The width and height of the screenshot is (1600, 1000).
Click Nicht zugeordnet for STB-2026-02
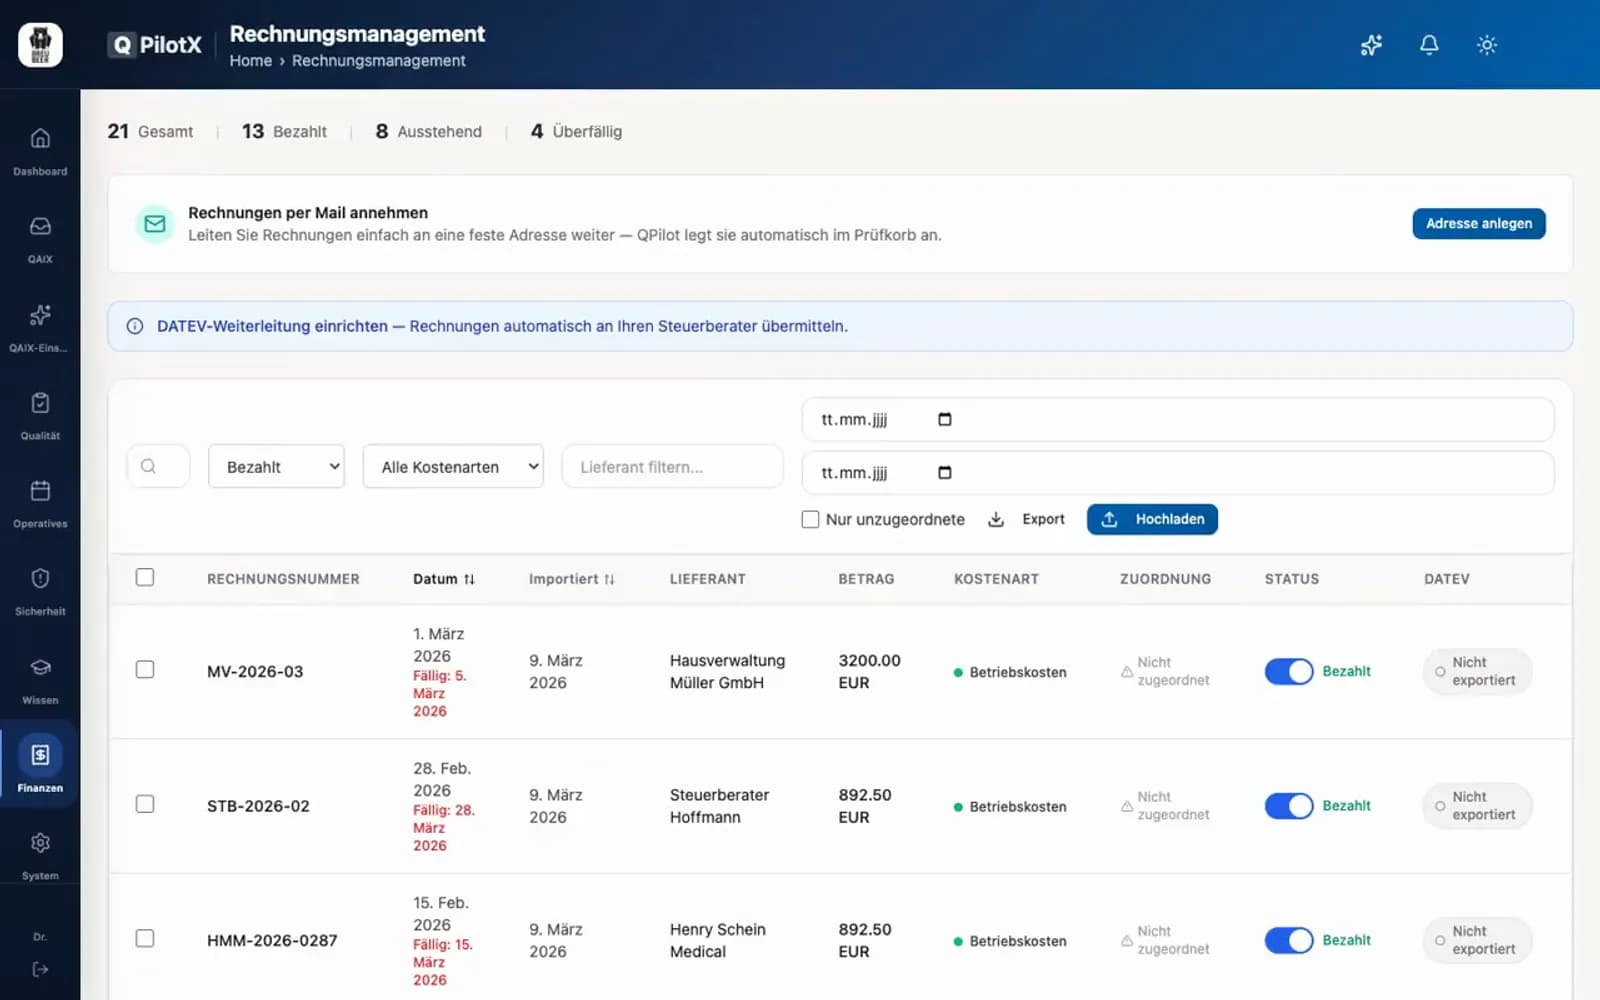coord(1165,806)
